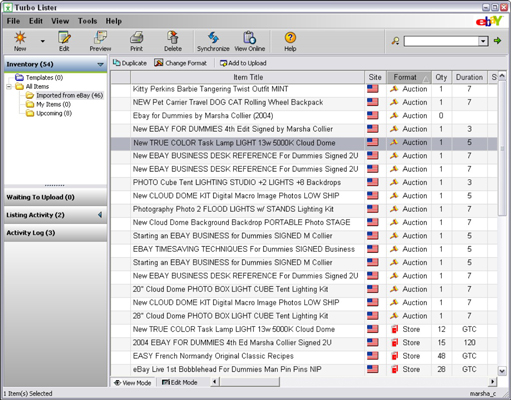Switch to Edit Mode tab
This screenshot has width=511, height=400.
[179, 383]
